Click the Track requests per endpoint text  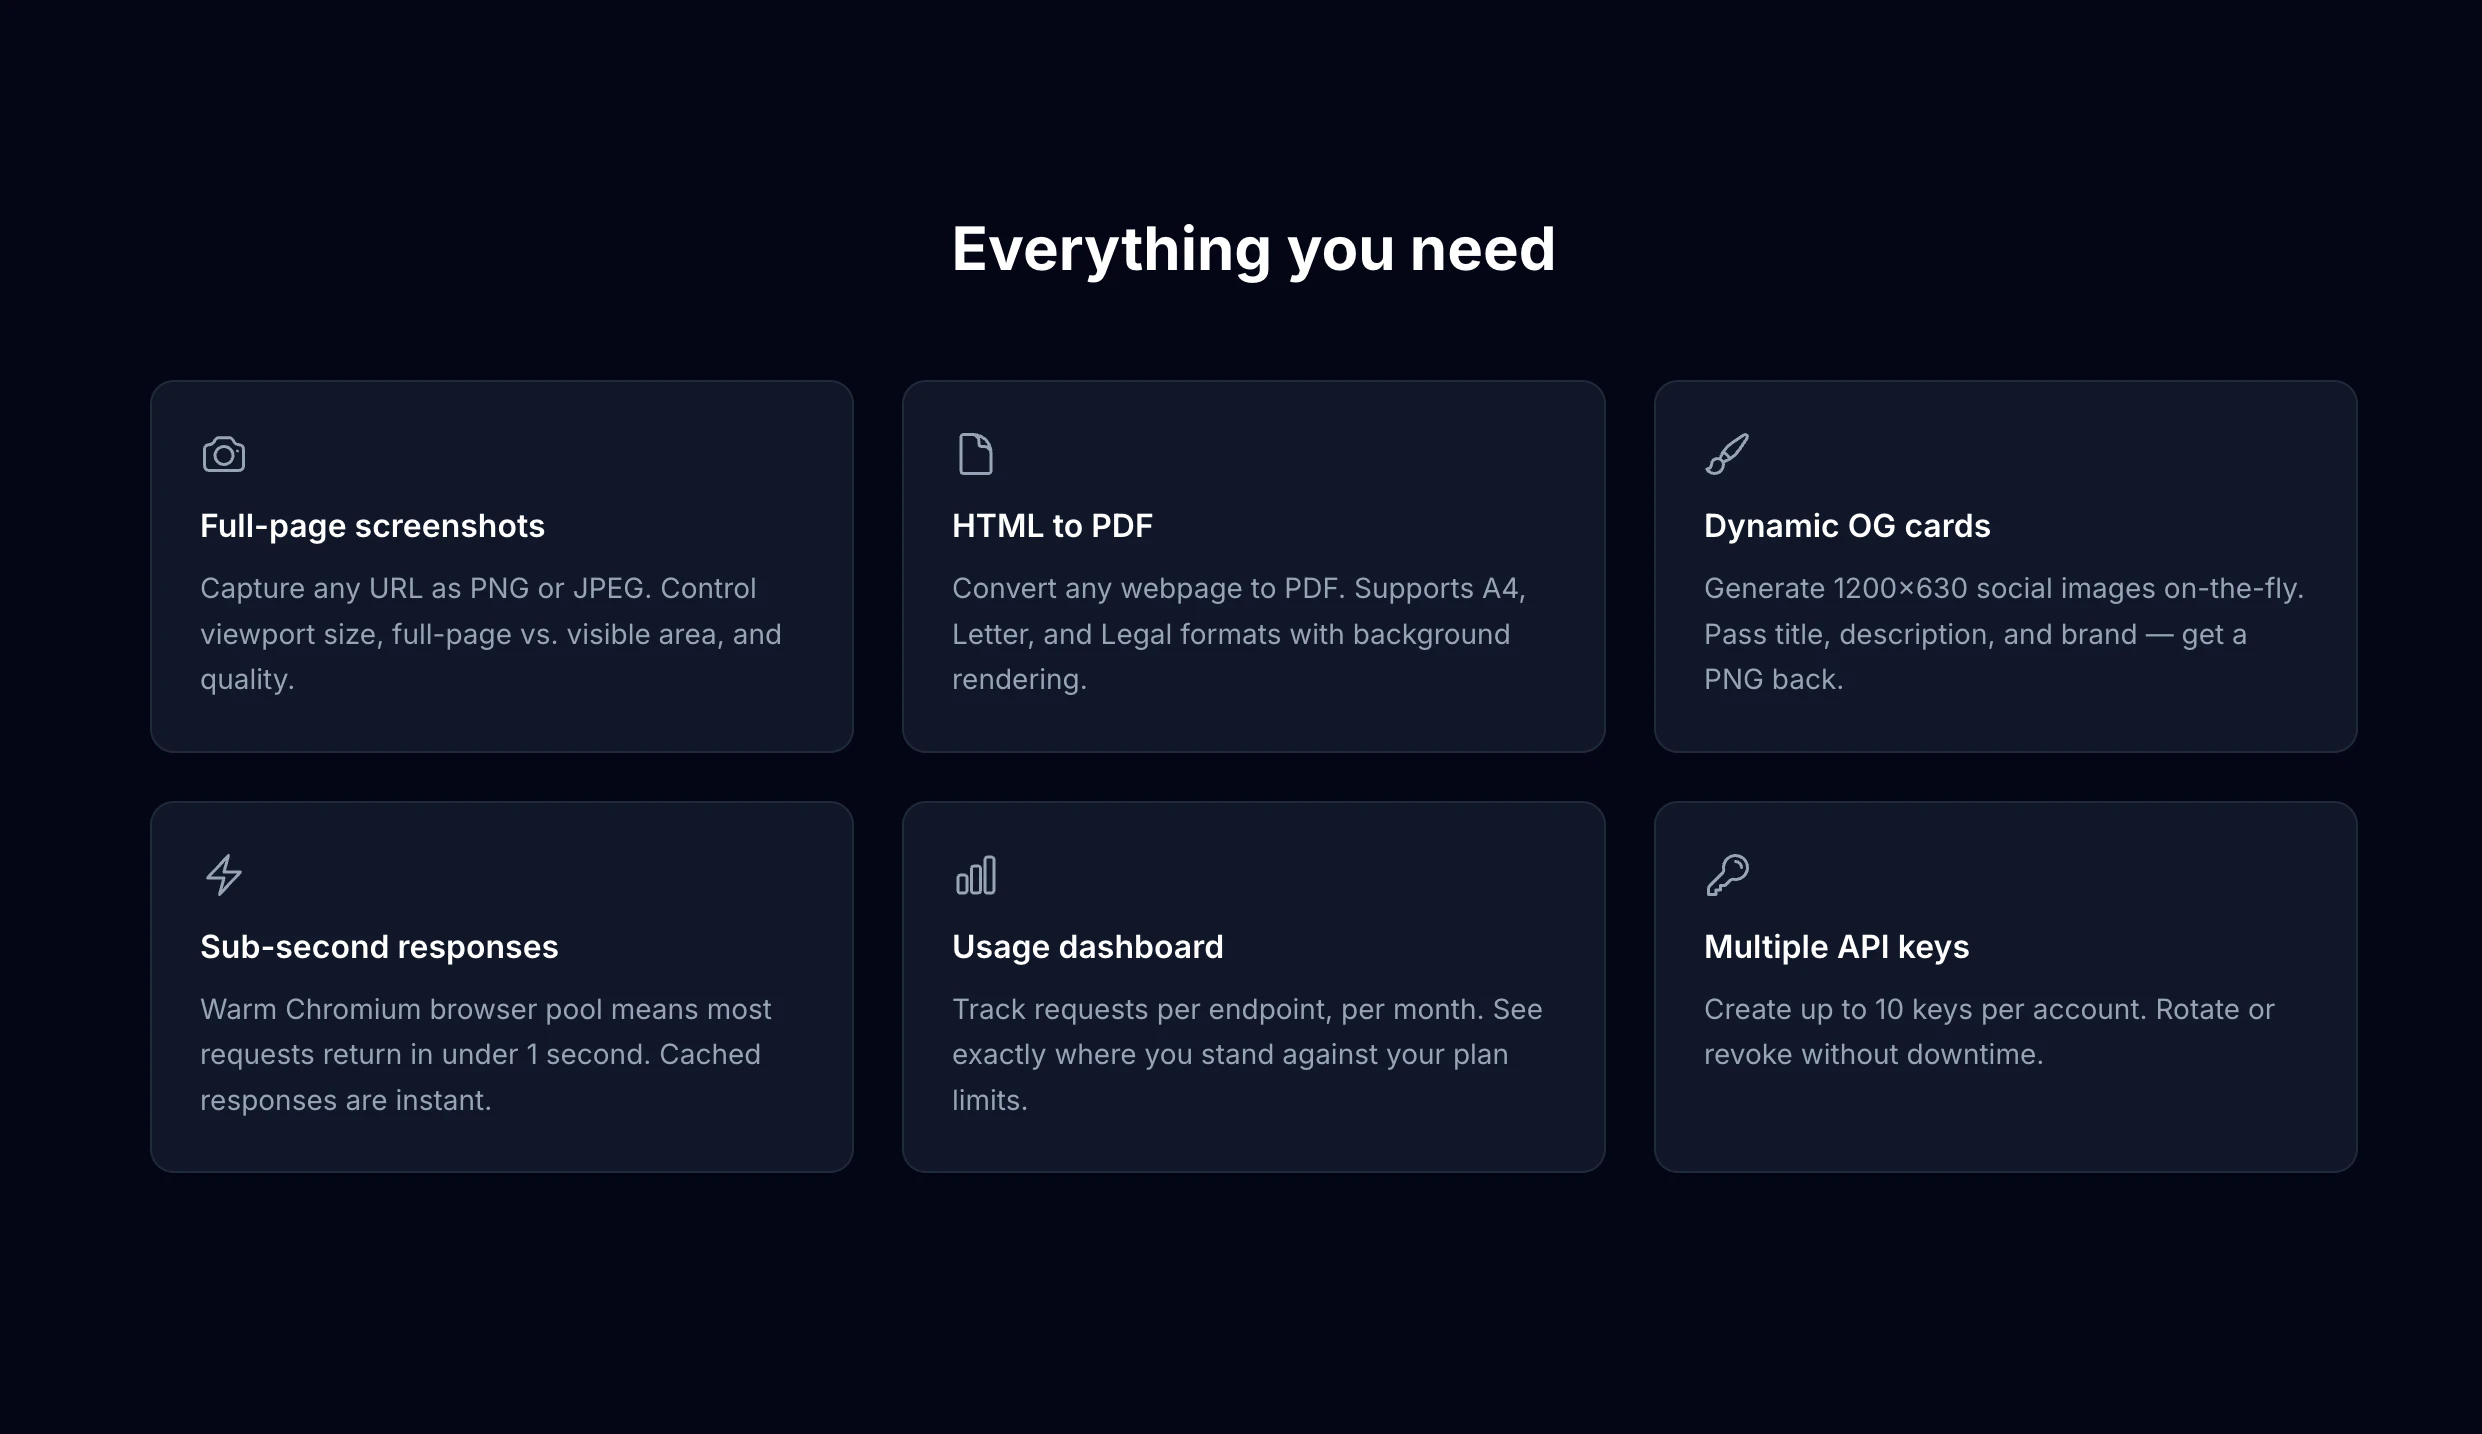tap(1246, 1054)
